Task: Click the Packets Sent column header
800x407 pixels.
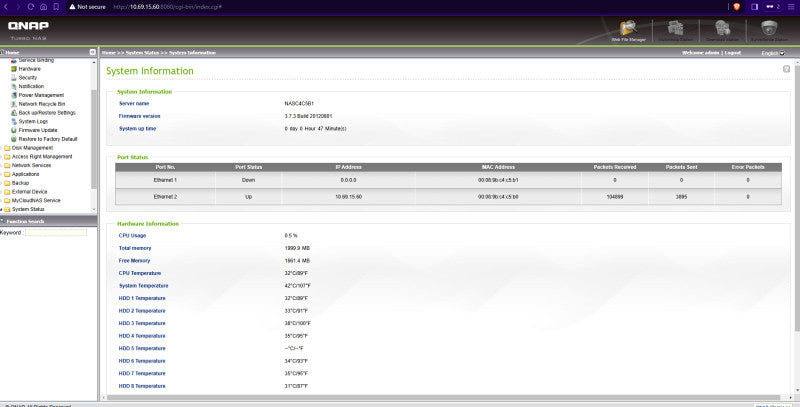Action: [681, 167]
